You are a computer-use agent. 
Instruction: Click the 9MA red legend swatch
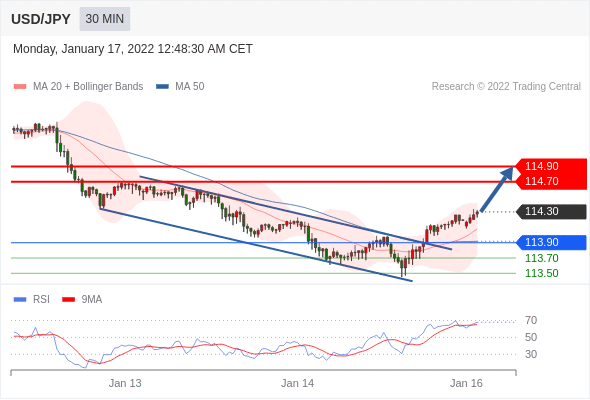(x=68, y=300)
